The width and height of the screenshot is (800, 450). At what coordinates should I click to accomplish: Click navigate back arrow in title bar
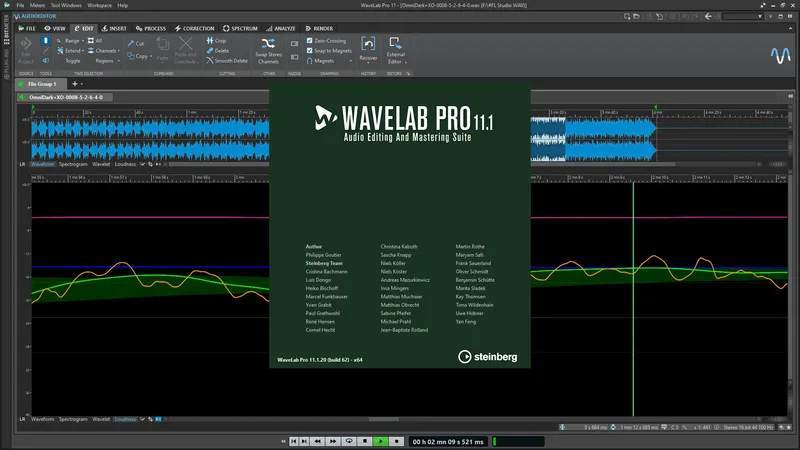pos(708,16)
